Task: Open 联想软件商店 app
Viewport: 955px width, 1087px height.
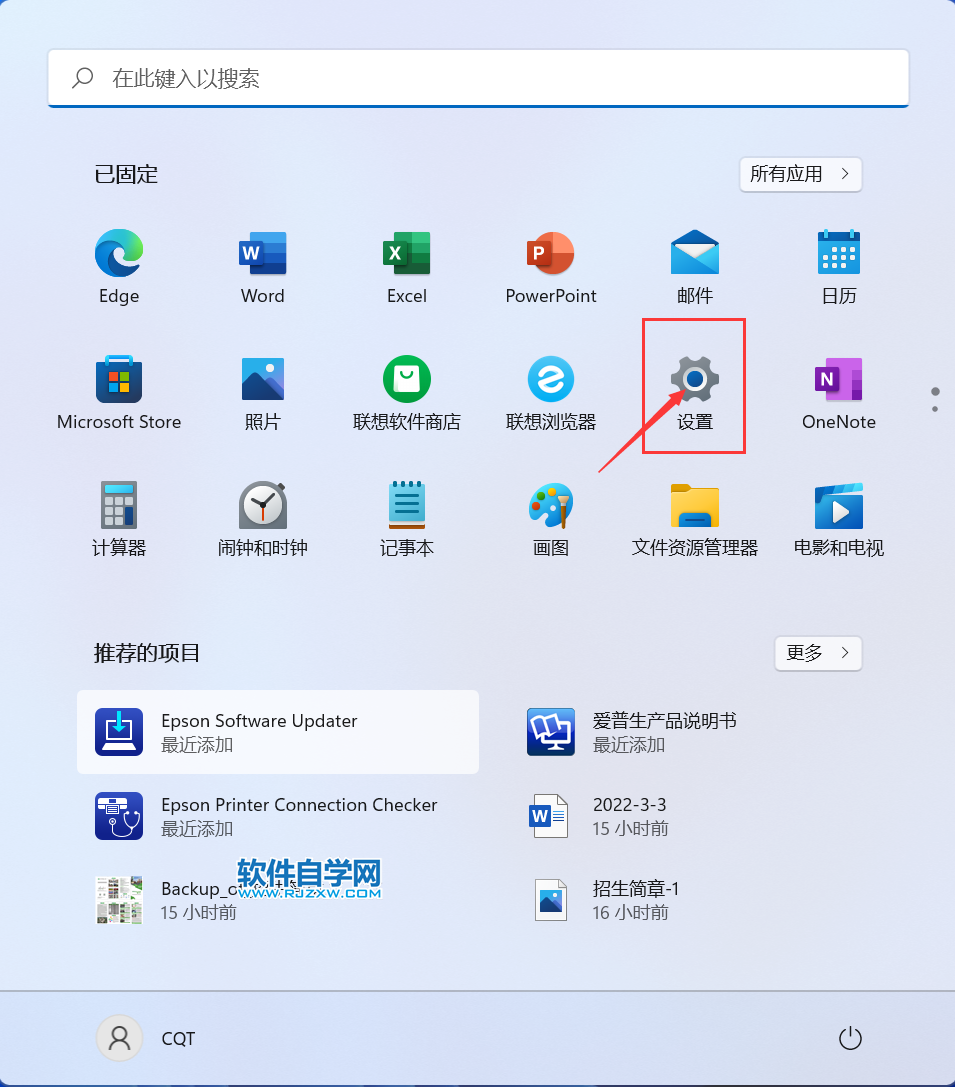Action: (x=407, y=393)
